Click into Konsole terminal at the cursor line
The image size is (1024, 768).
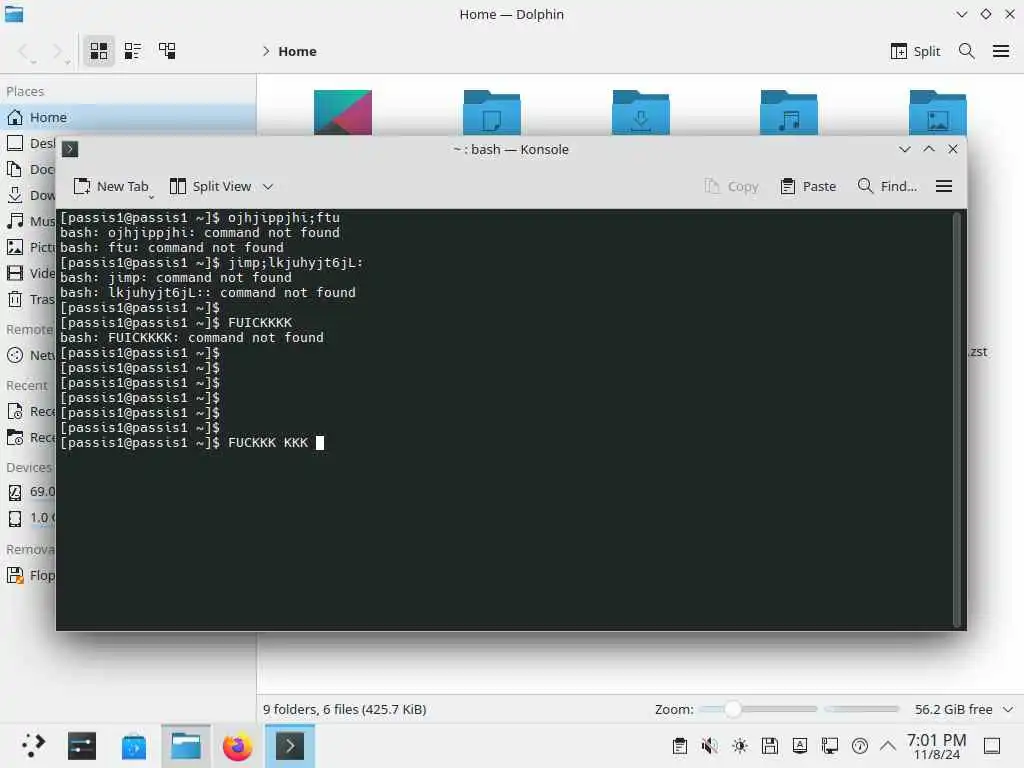(x=320, y=443)
